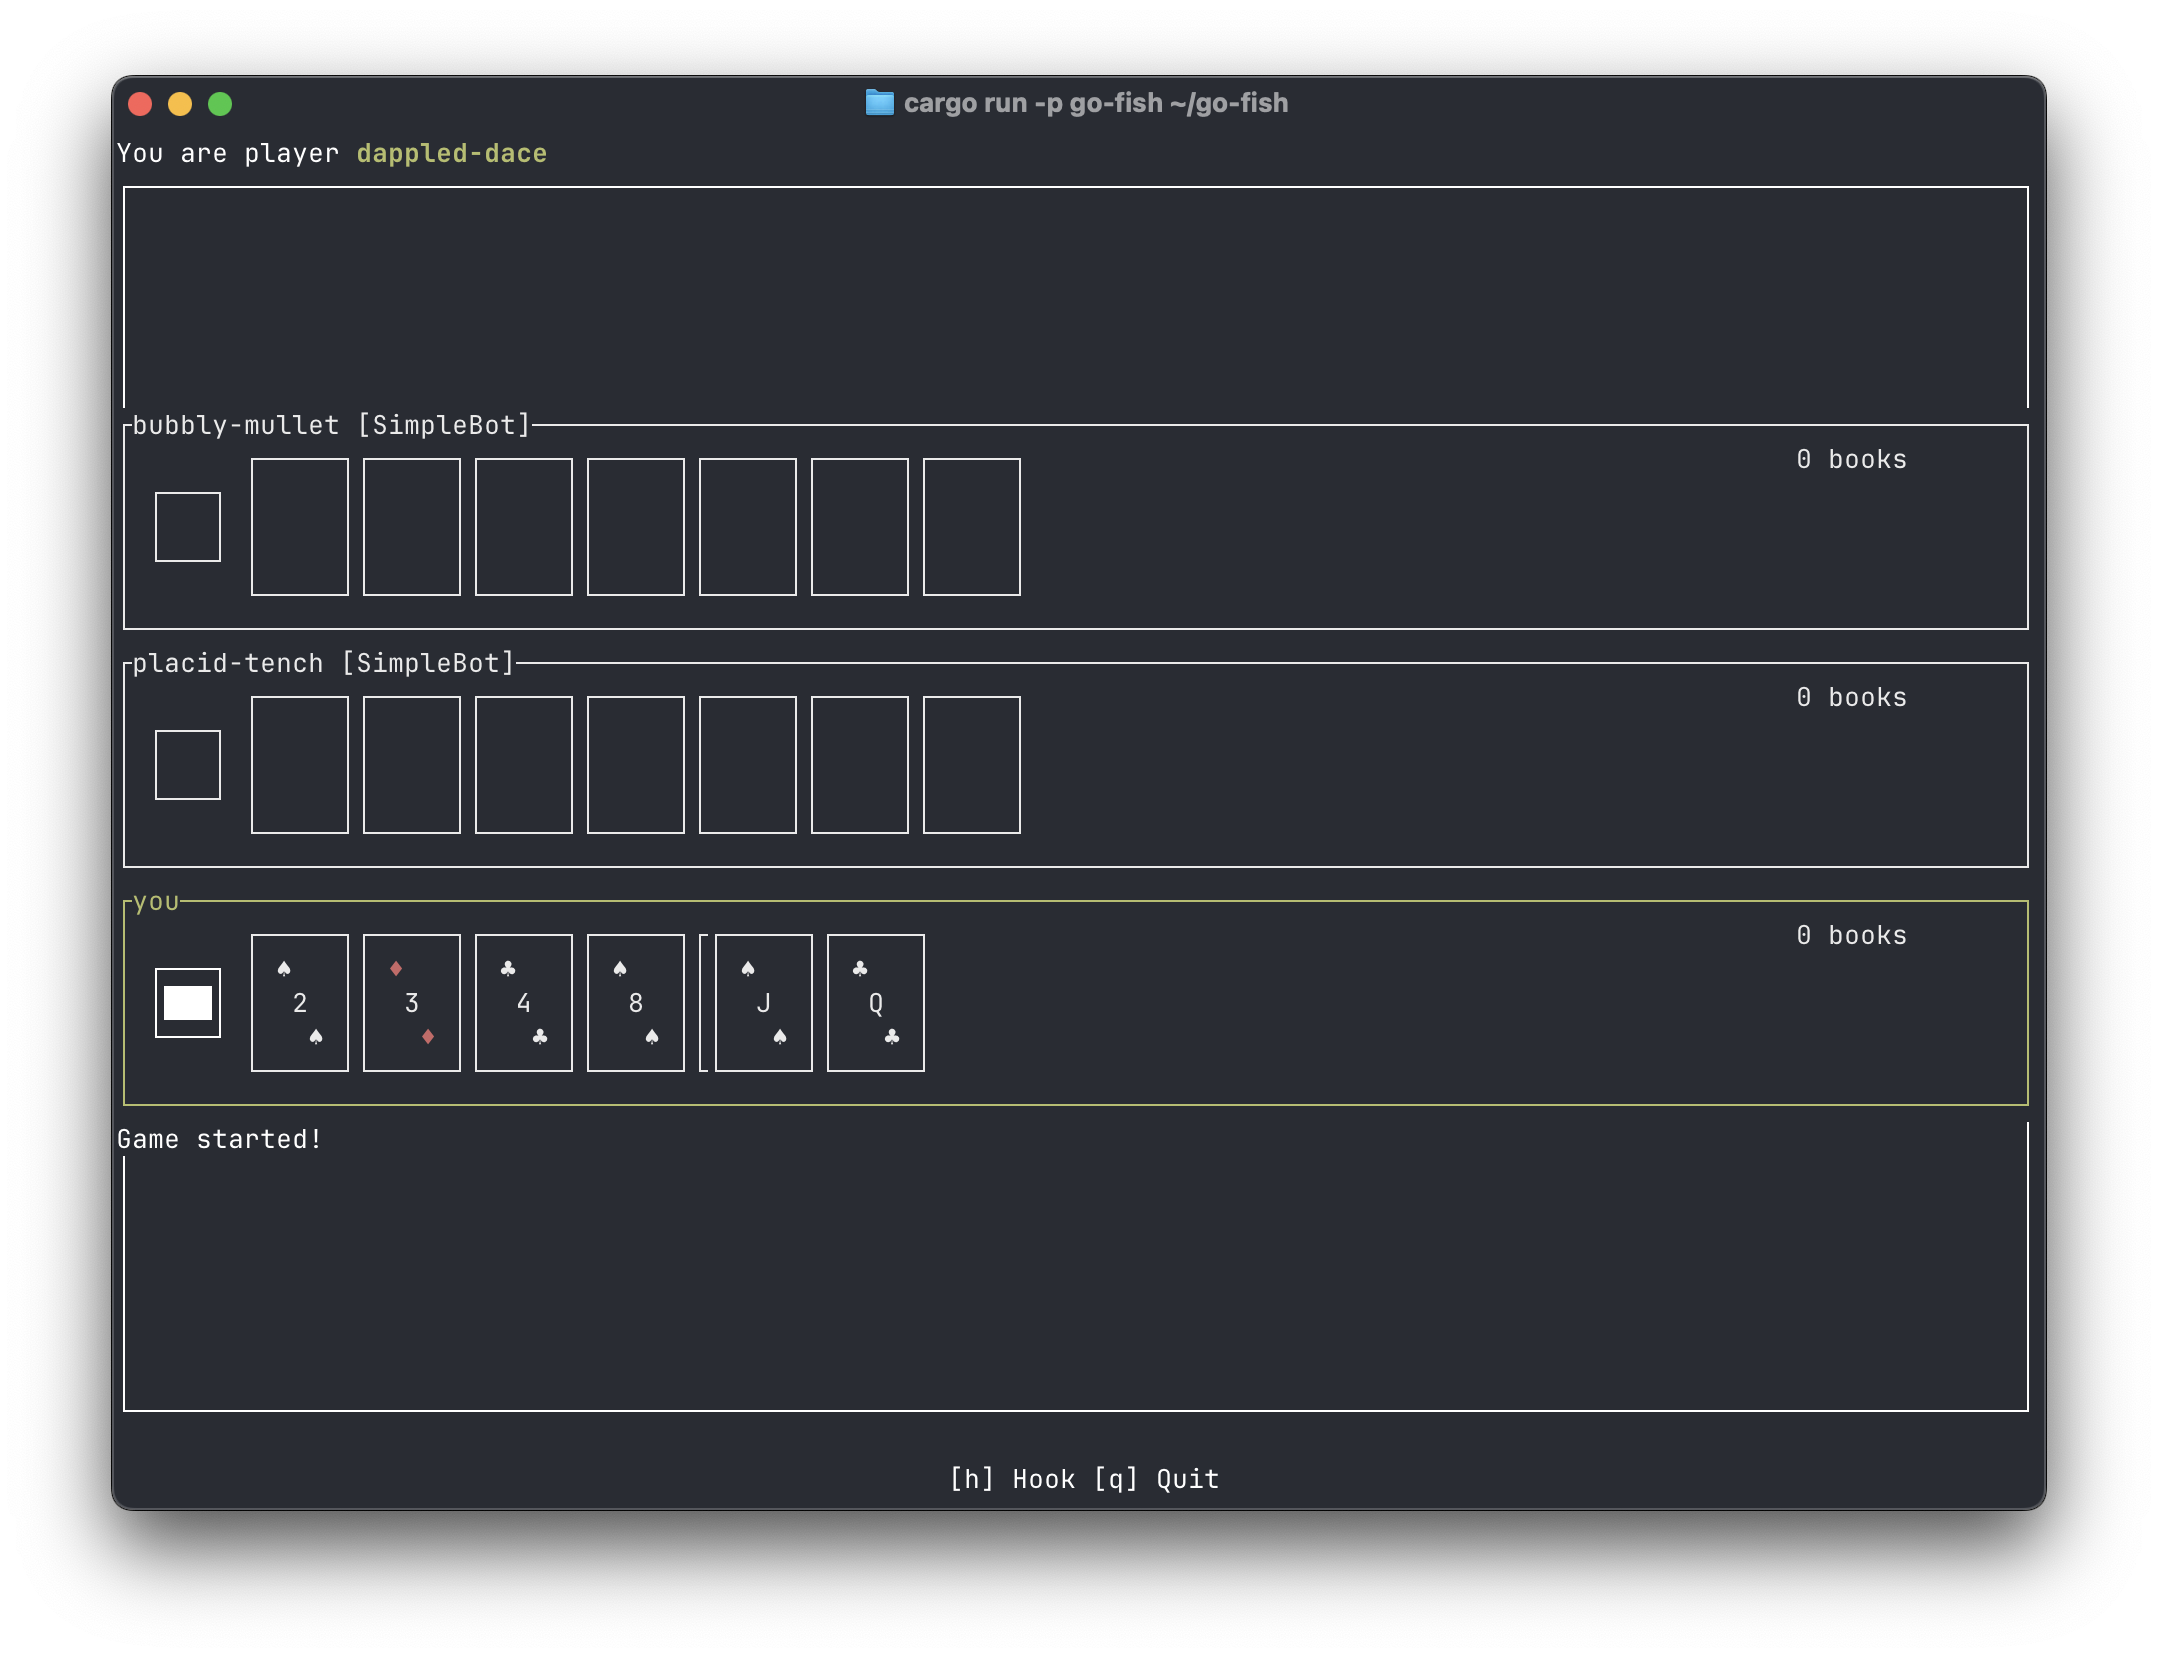Click bubbly-mullet's '0 books' counter
Viewport: 2158px width, 1658px height.
(x=1852, y=459)
